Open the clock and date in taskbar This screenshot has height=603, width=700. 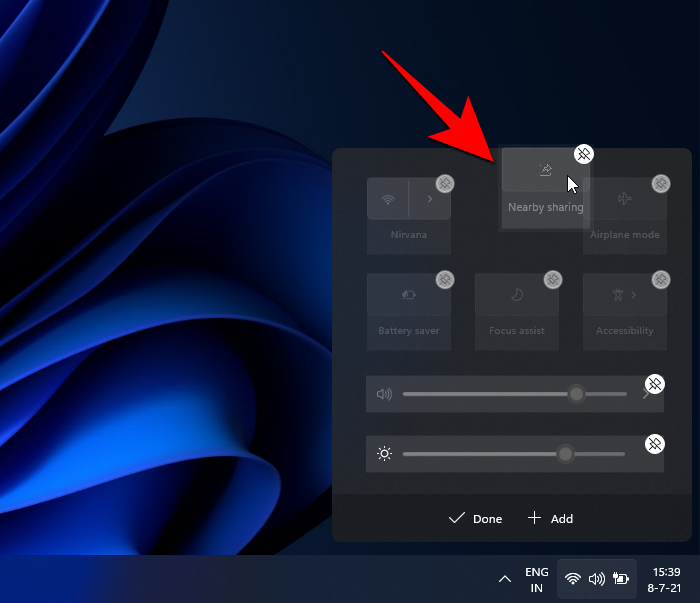pos(666,580)
